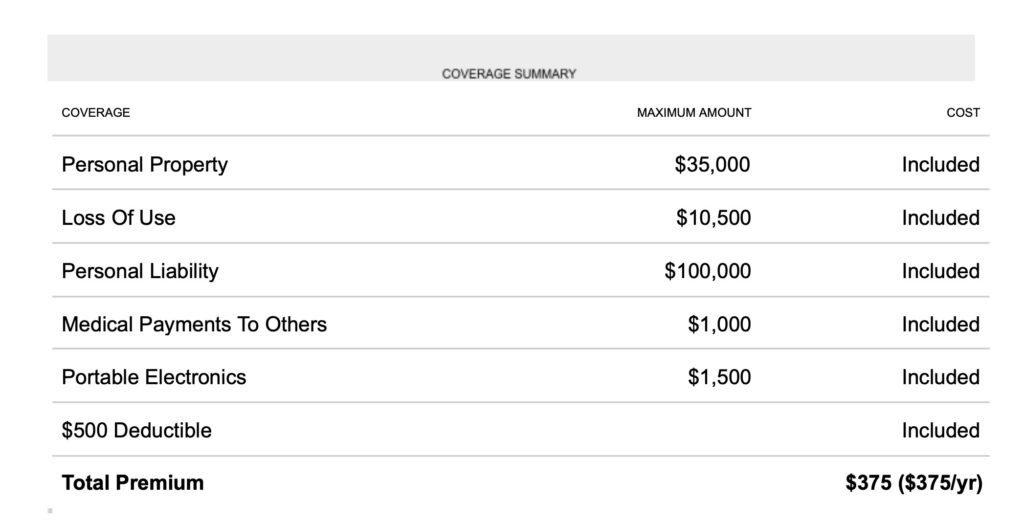1024x523 pixels.
Task: Select the Personal Property row label
Action: [x=145, y=165]
